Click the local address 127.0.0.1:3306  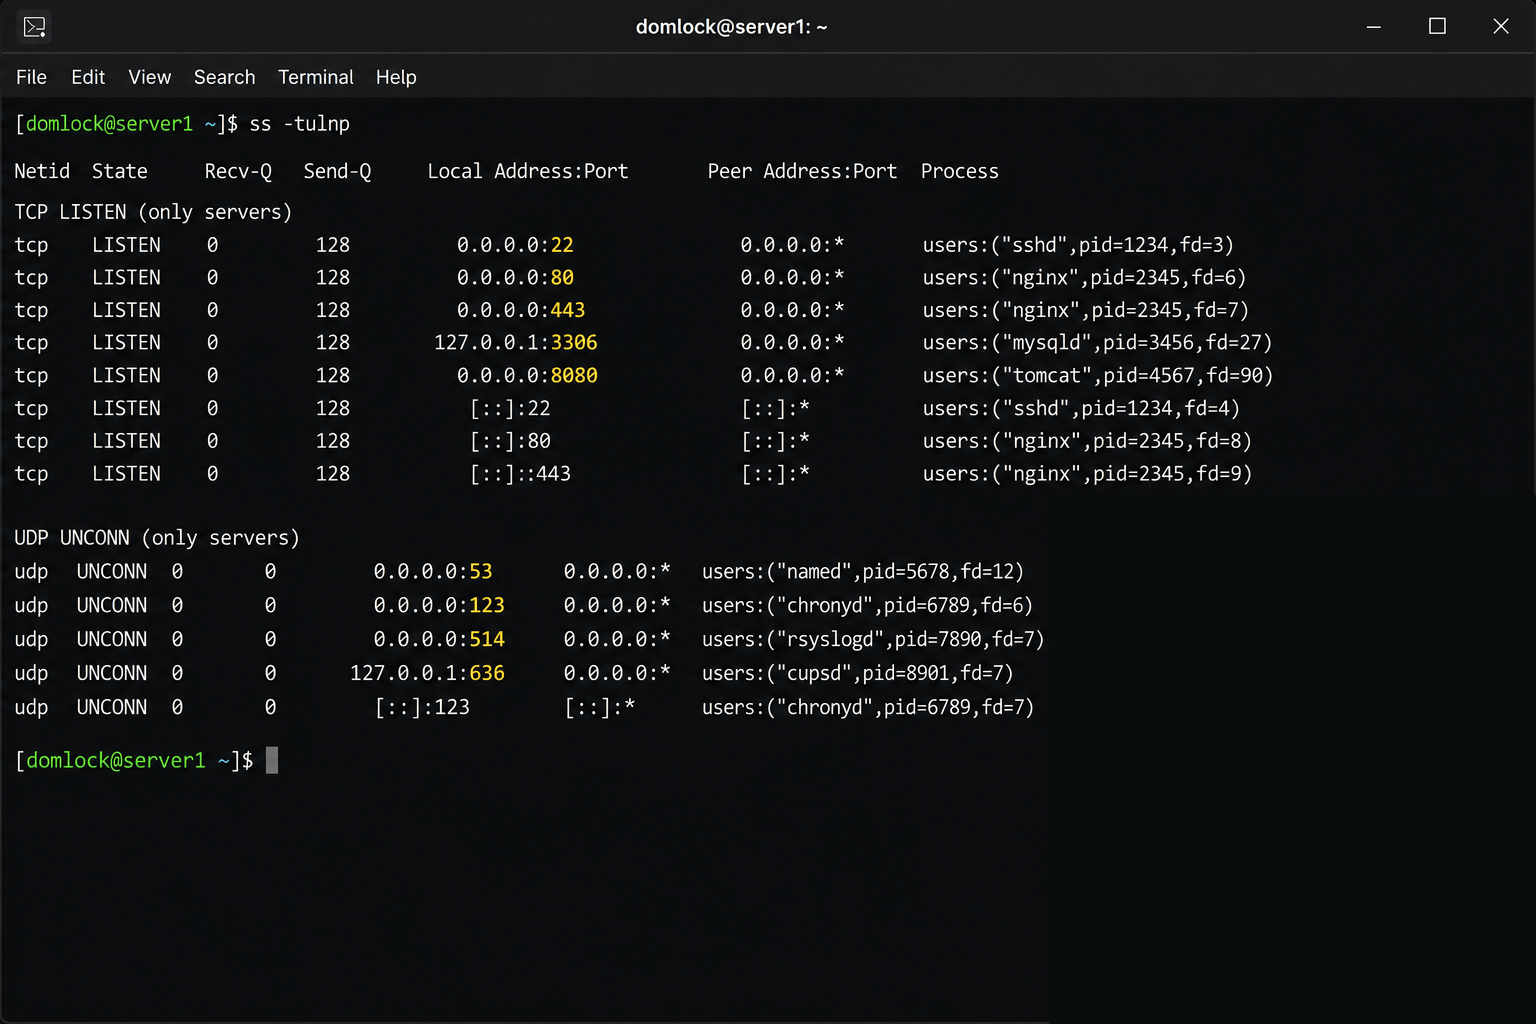click(515, 343)
